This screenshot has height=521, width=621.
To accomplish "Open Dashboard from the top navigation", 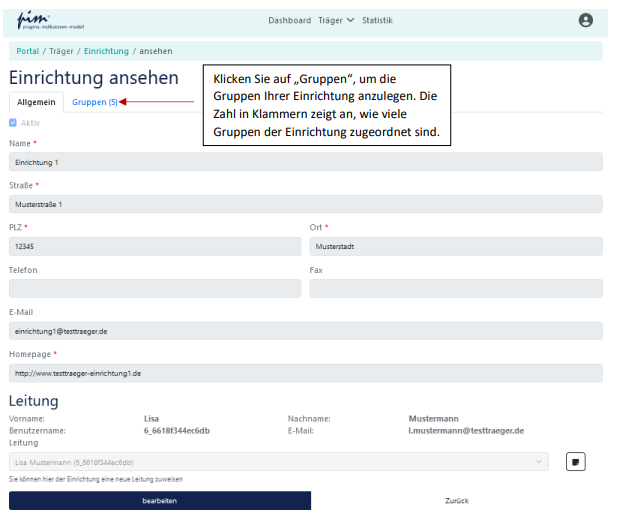I will pyautogui.click(x=289, y=20).
